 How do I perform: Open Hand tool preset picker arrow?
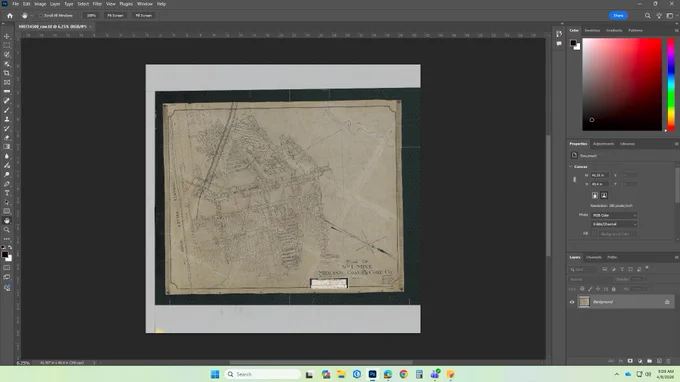click(32, 16)
